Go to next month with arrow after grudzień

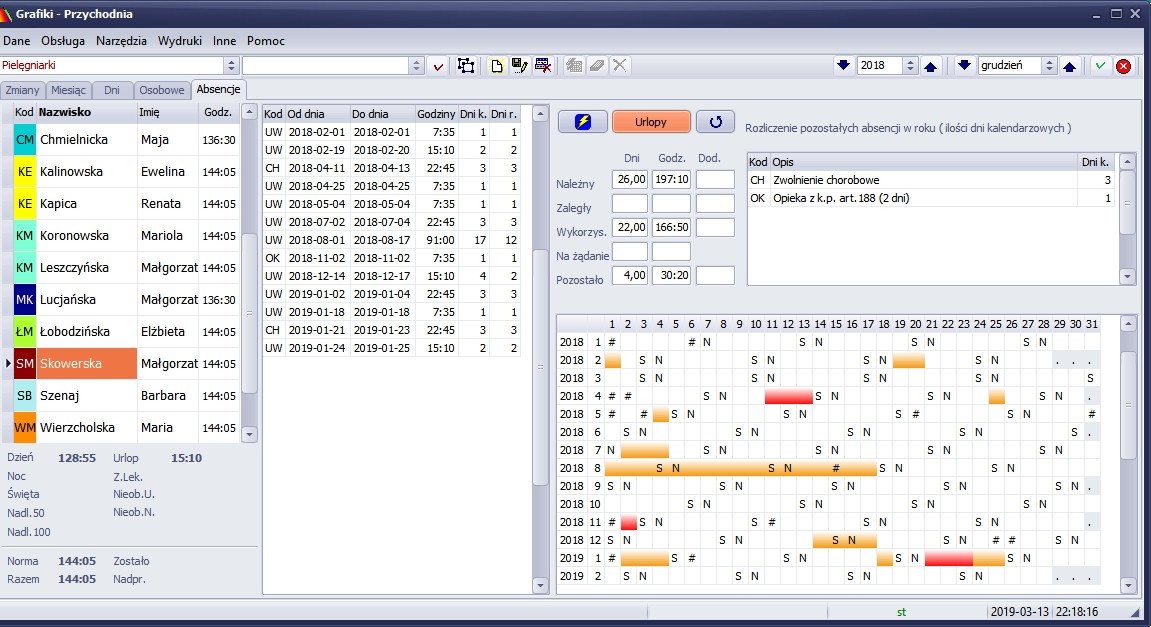coord(1070,66)
